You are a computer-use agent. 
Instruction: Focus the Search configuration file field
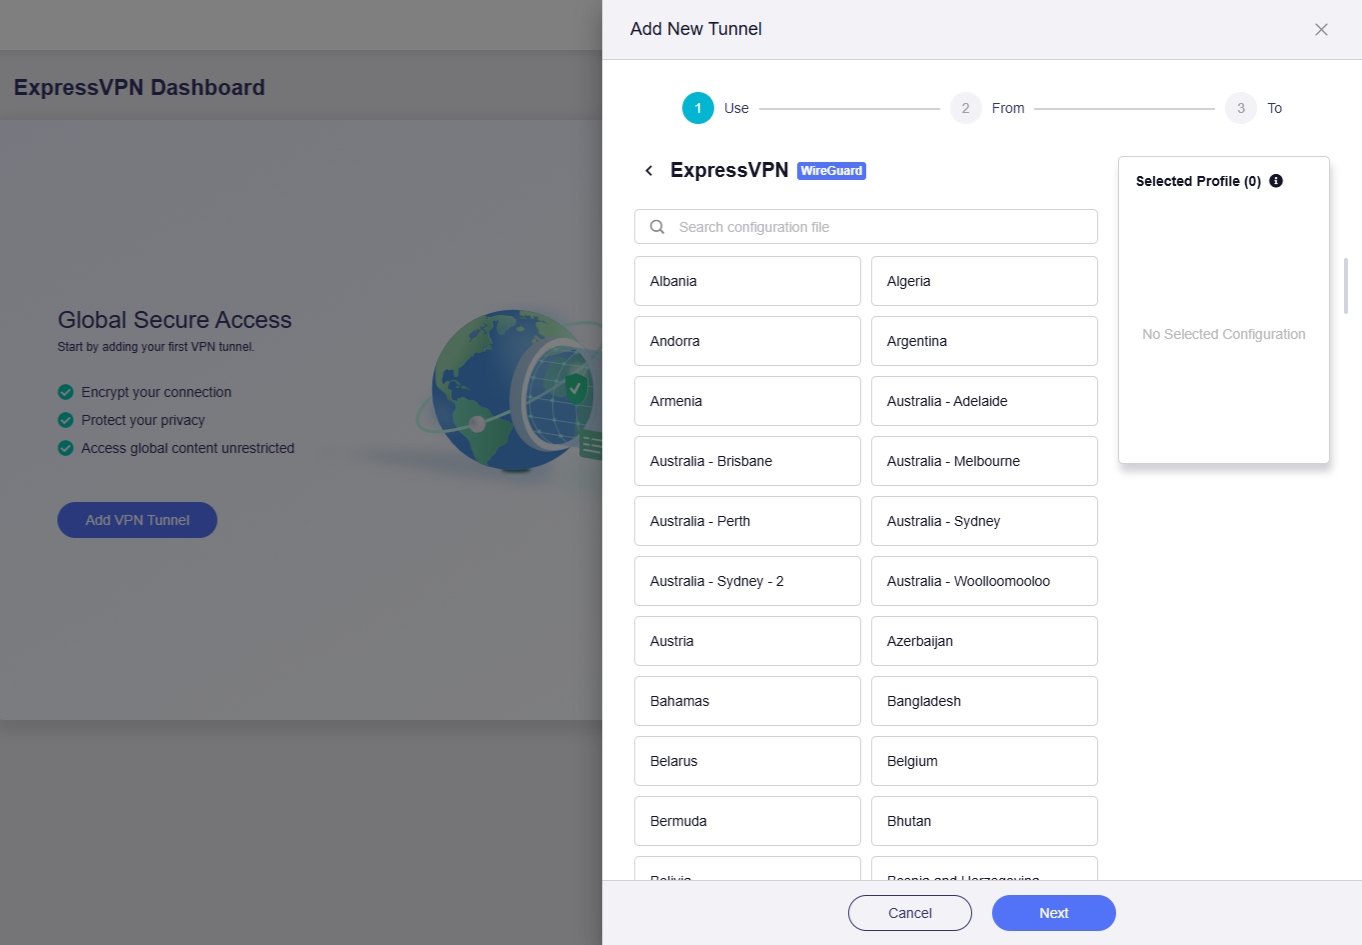pos(866,227)
